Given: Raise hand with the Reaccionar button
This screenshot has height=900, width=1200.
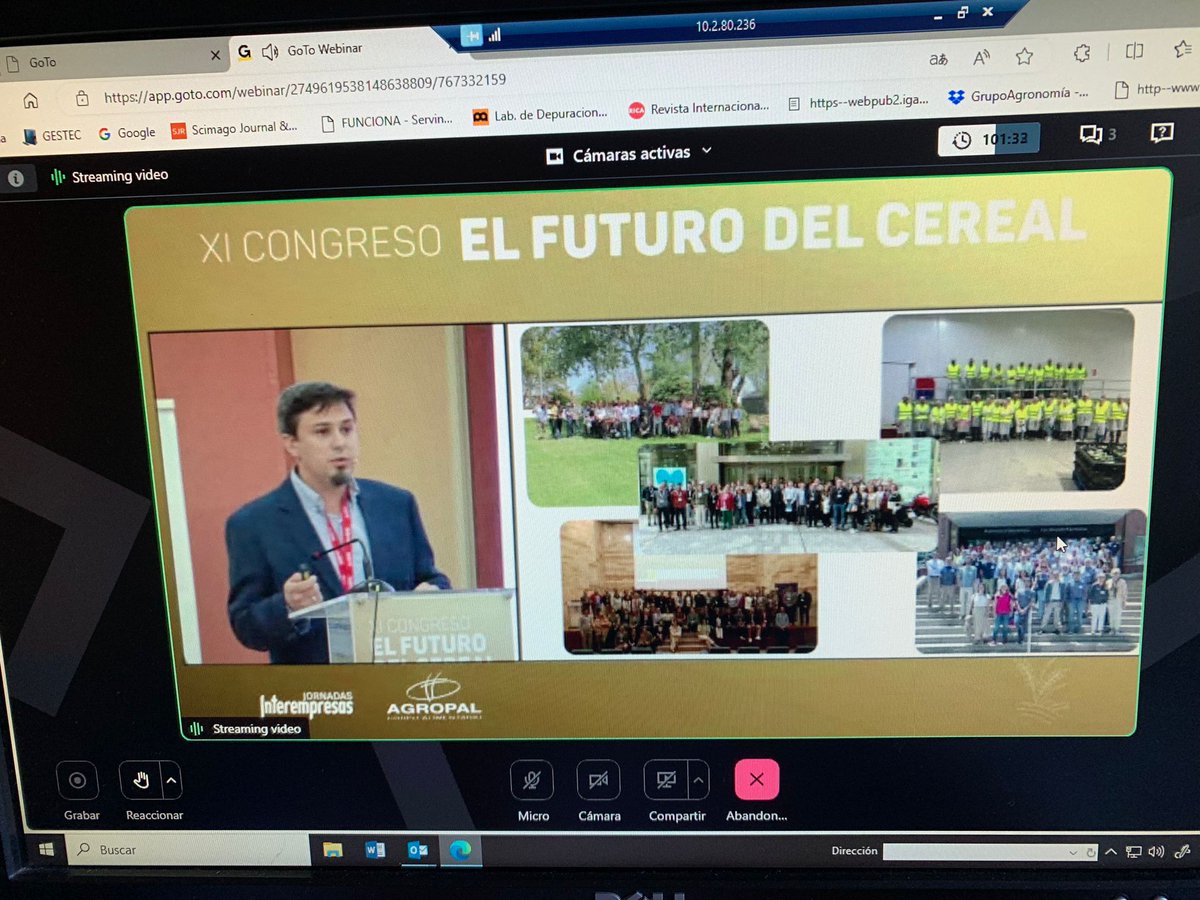Looking at the screenshot, I should tap(140, 780).
